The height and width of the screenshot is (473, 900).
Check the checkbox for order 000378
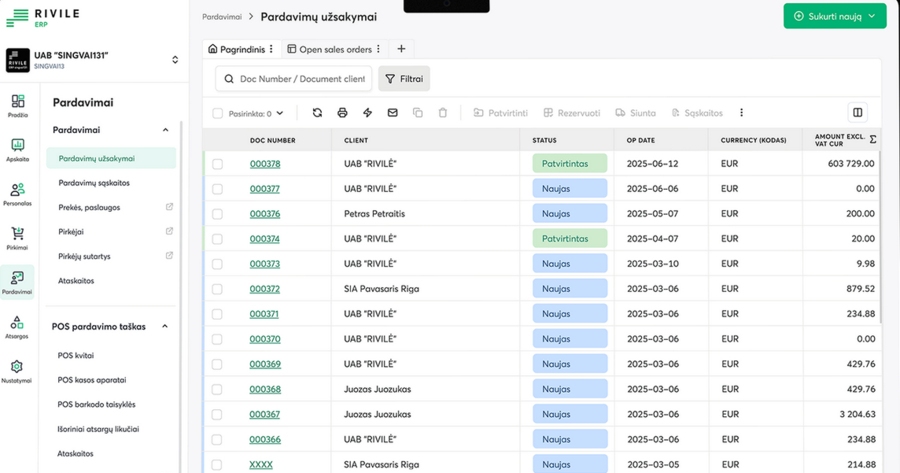tap(218, 164)
